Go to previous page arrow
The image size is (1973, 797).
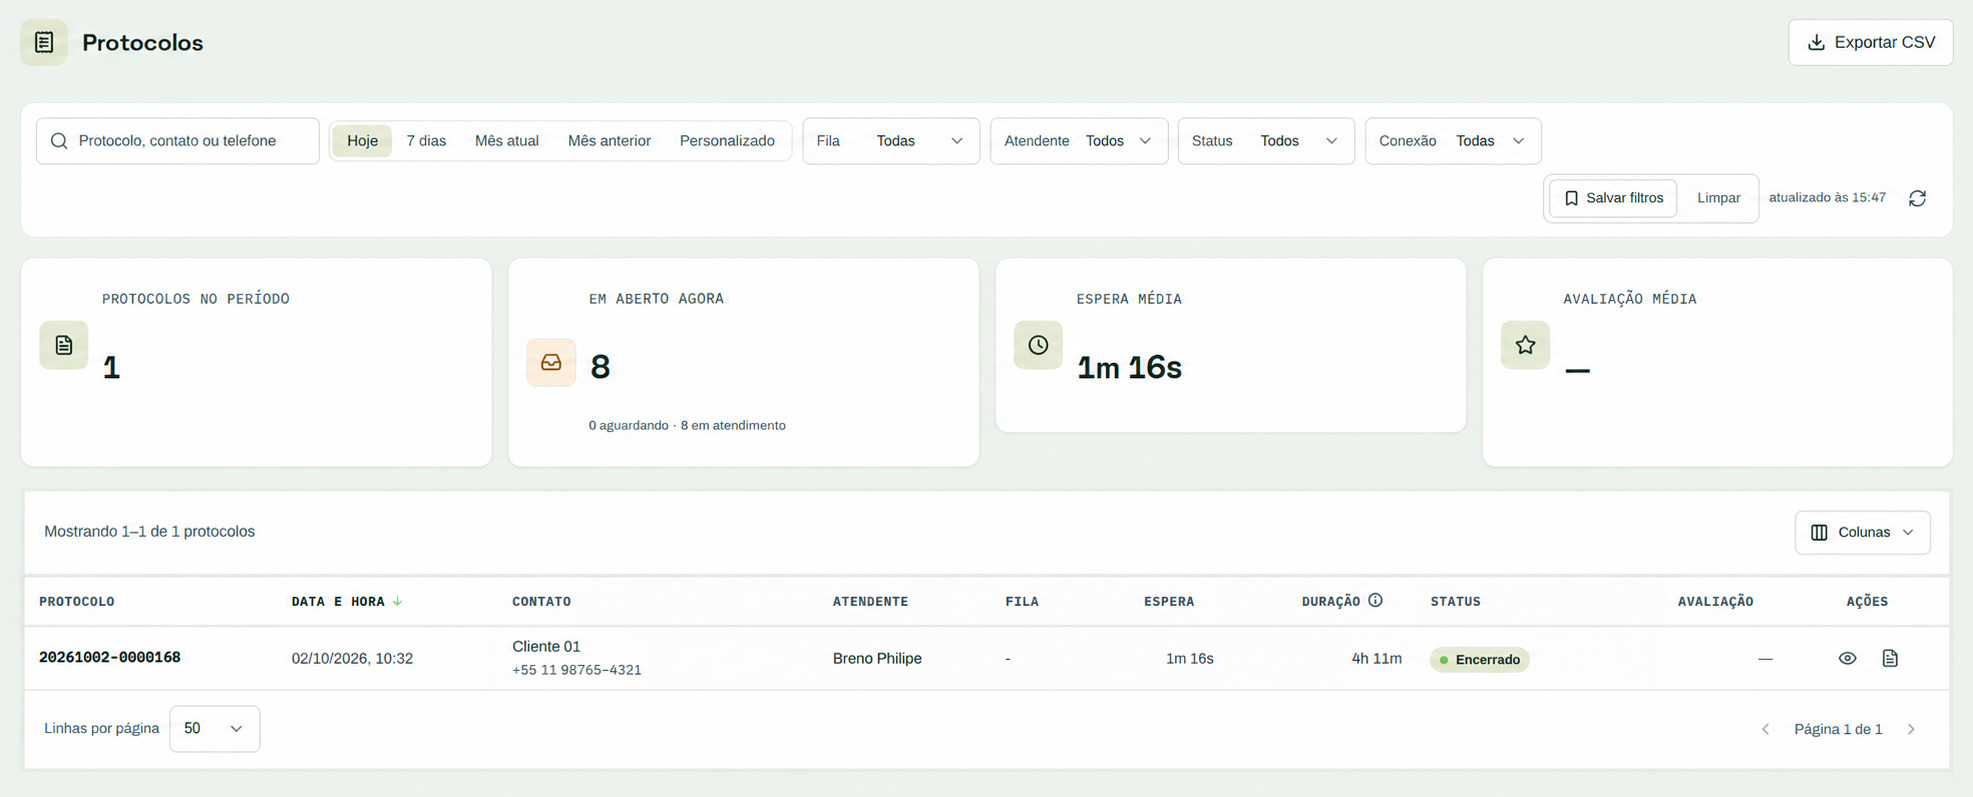point(1765,729)
